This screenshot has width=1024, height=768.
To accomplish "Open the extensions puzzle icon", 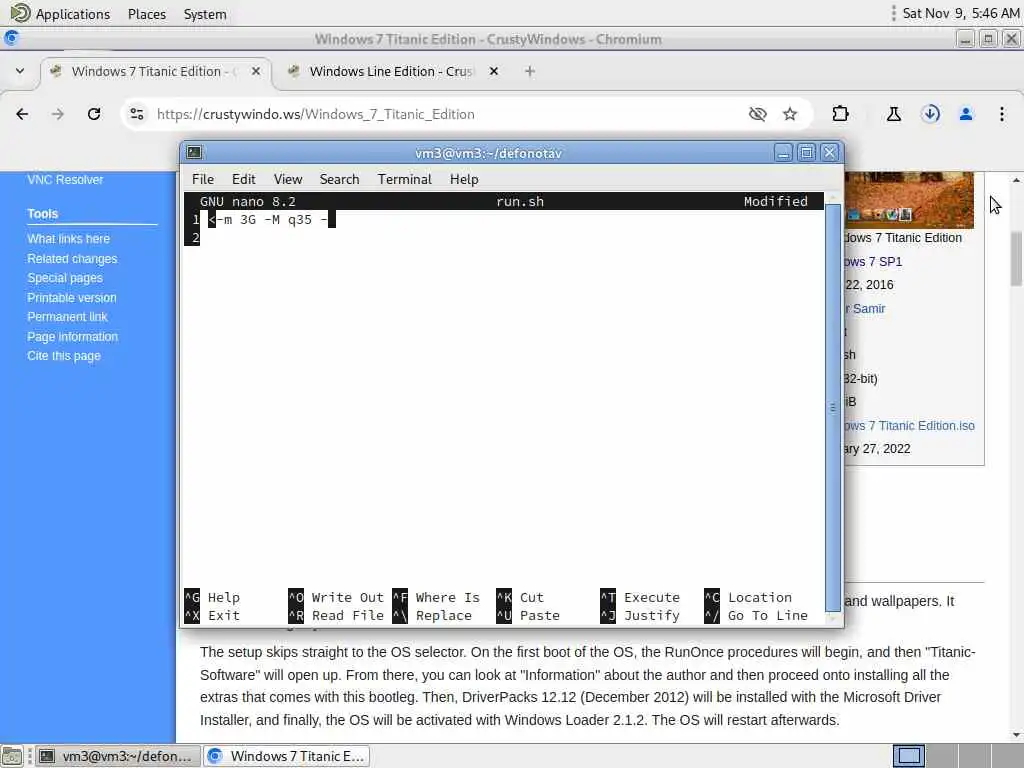I will (x=840, y=114).
